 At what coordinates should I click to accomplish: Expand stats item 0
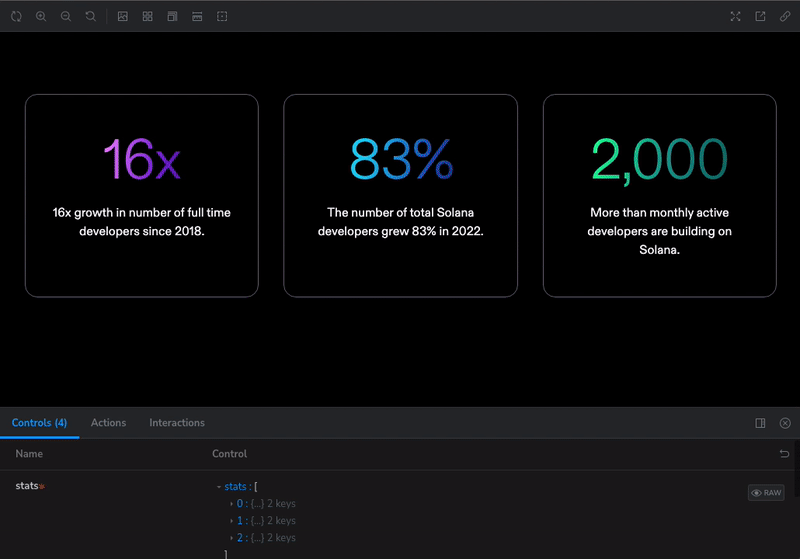click(x=231, y=504)
